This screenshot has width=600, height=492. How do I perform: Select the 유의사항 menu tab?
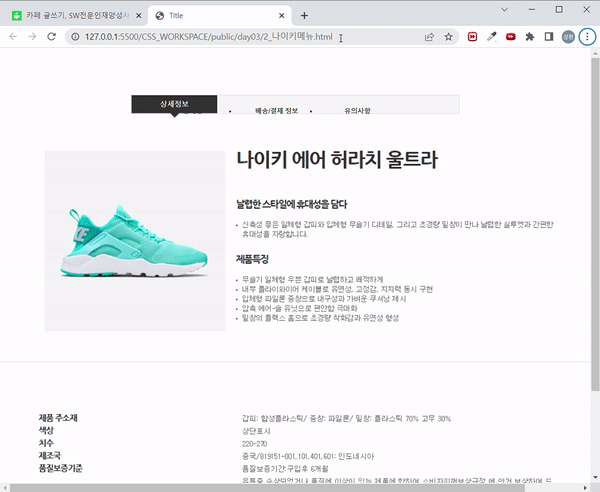pos(357,111)
